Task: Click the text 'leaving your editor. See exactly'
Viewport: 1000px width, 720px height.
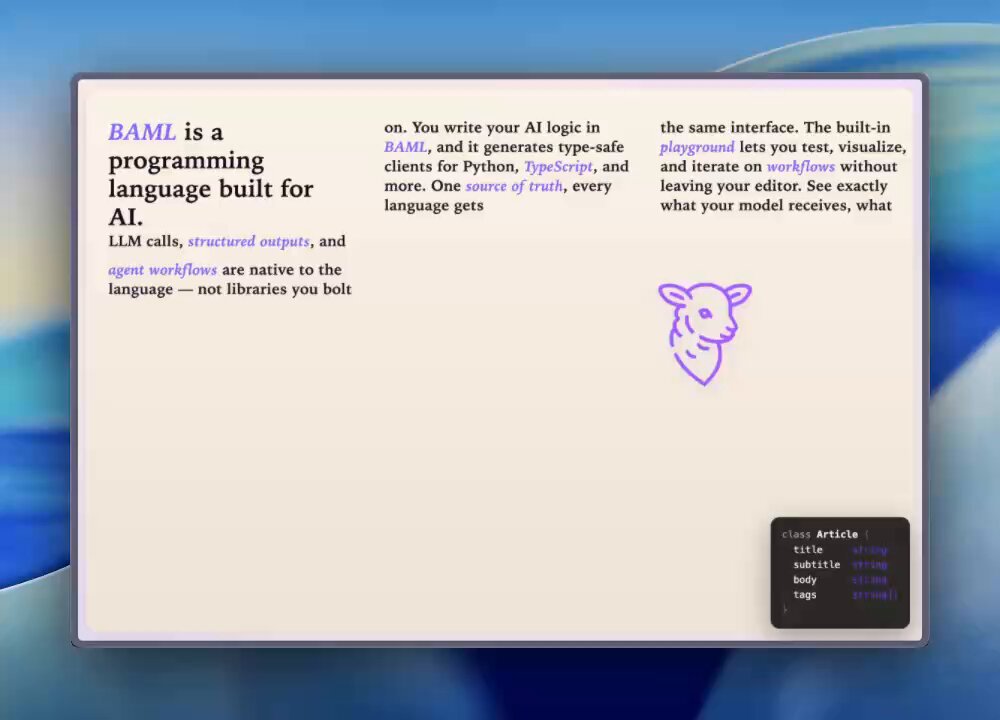Action: point(774,186)
